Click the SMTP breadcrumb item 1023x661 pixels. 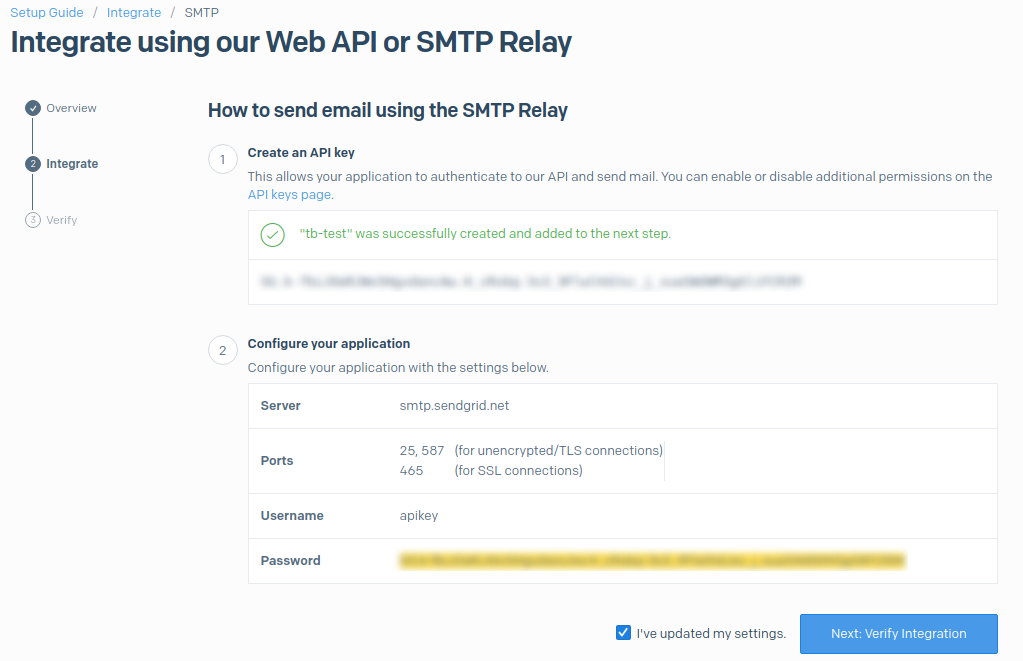[201, 12]
